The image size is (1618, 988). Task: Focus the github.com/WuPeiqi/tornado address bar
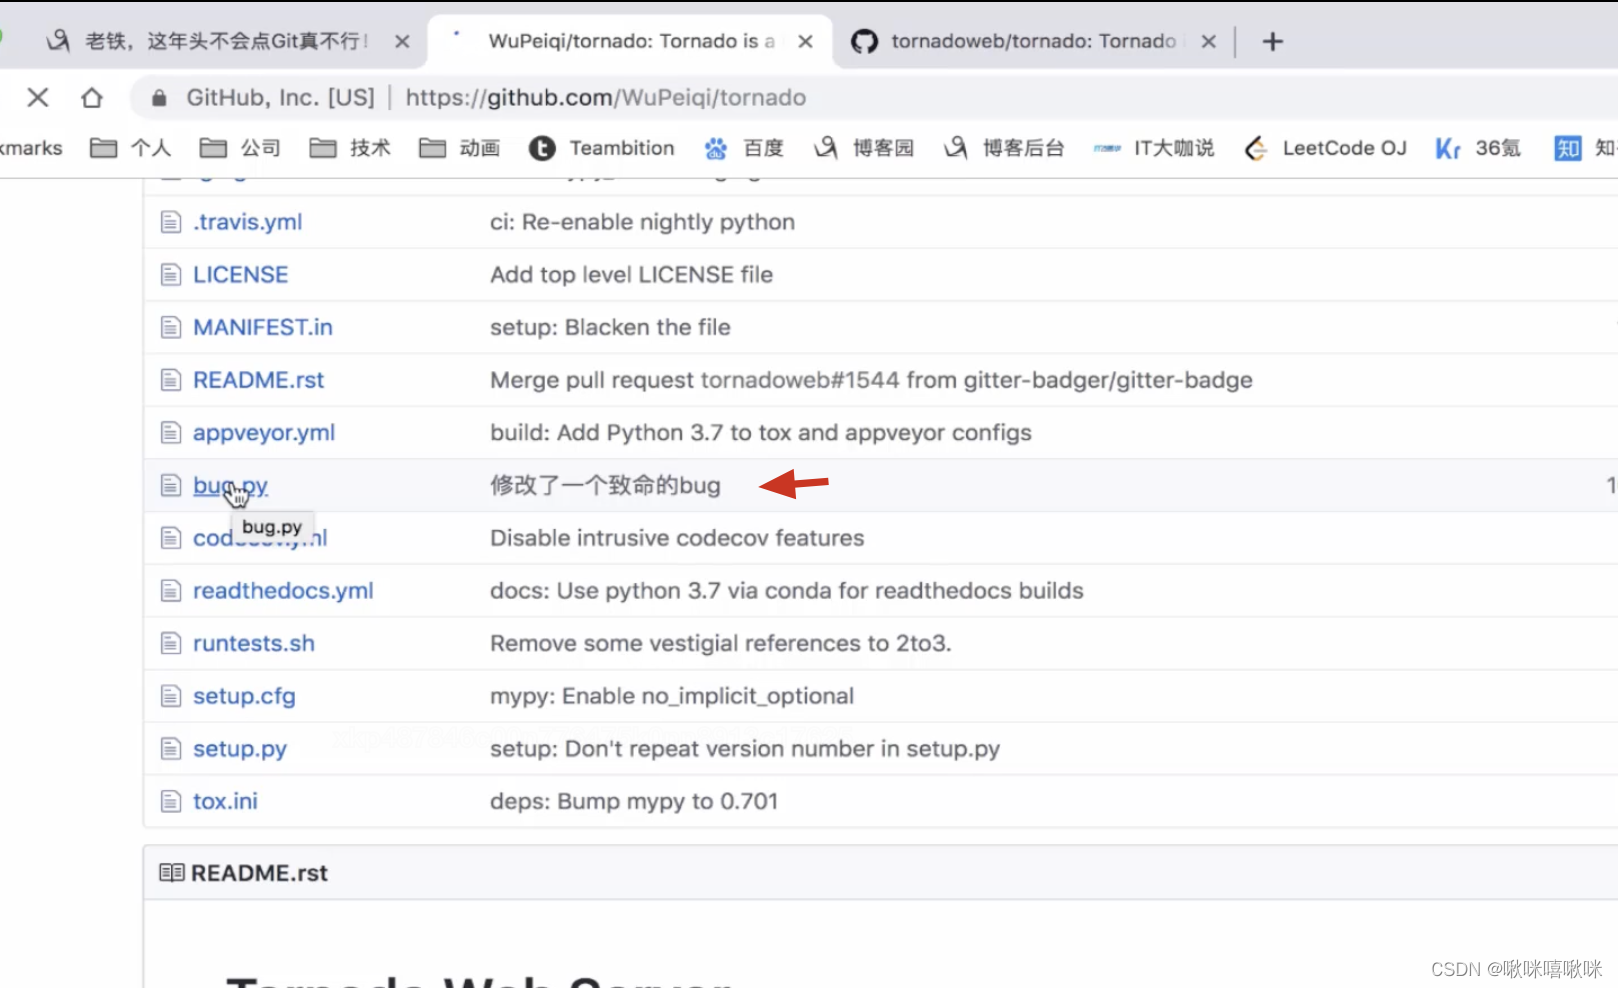tap(605, 97)
